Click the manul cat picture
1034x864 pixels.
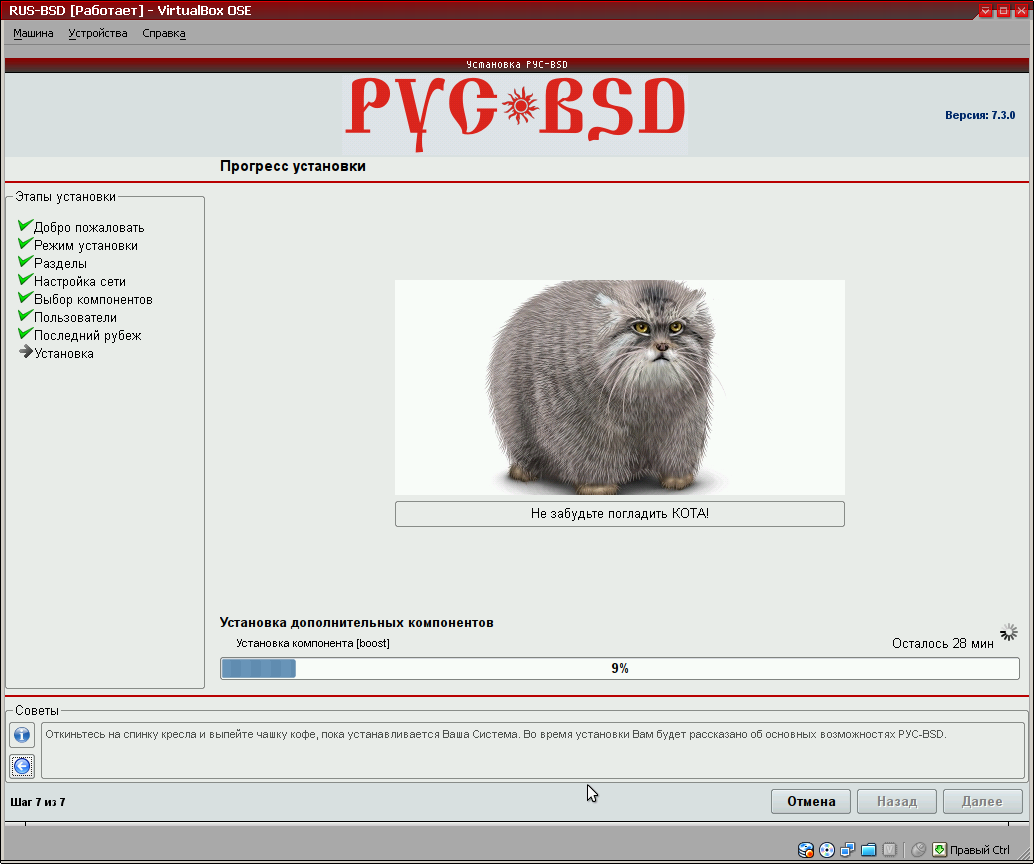[x=620, y=387]
